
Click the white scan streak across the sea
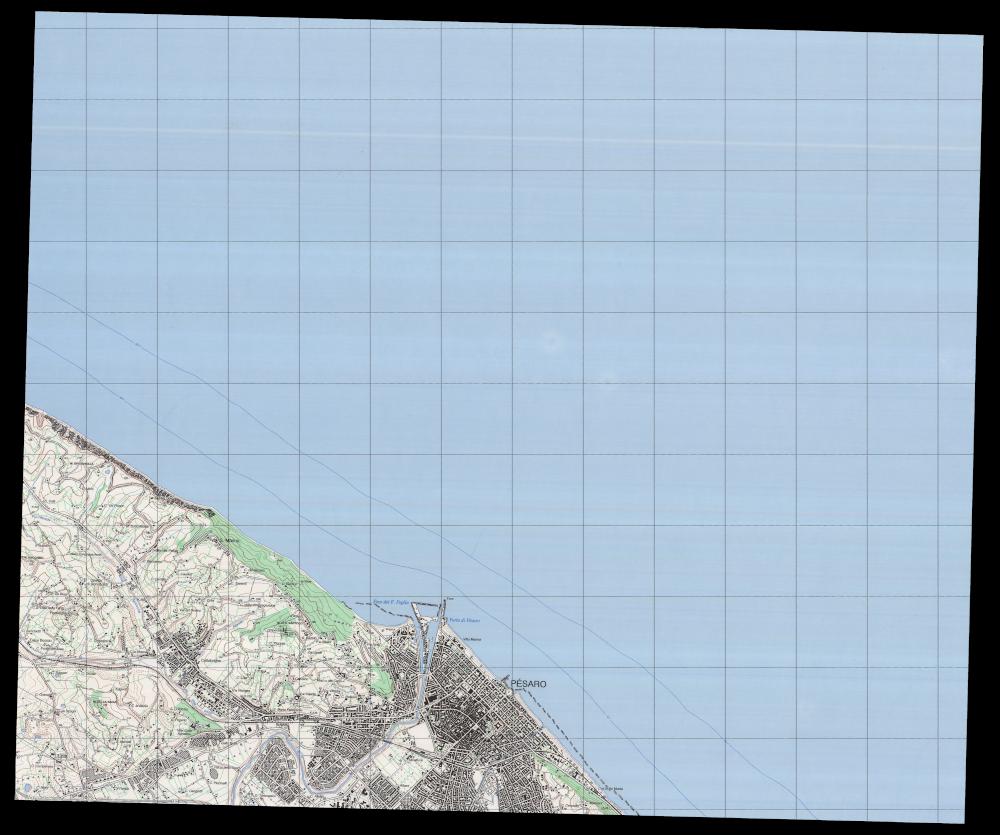pyautogui.click(x=500, y=137)
